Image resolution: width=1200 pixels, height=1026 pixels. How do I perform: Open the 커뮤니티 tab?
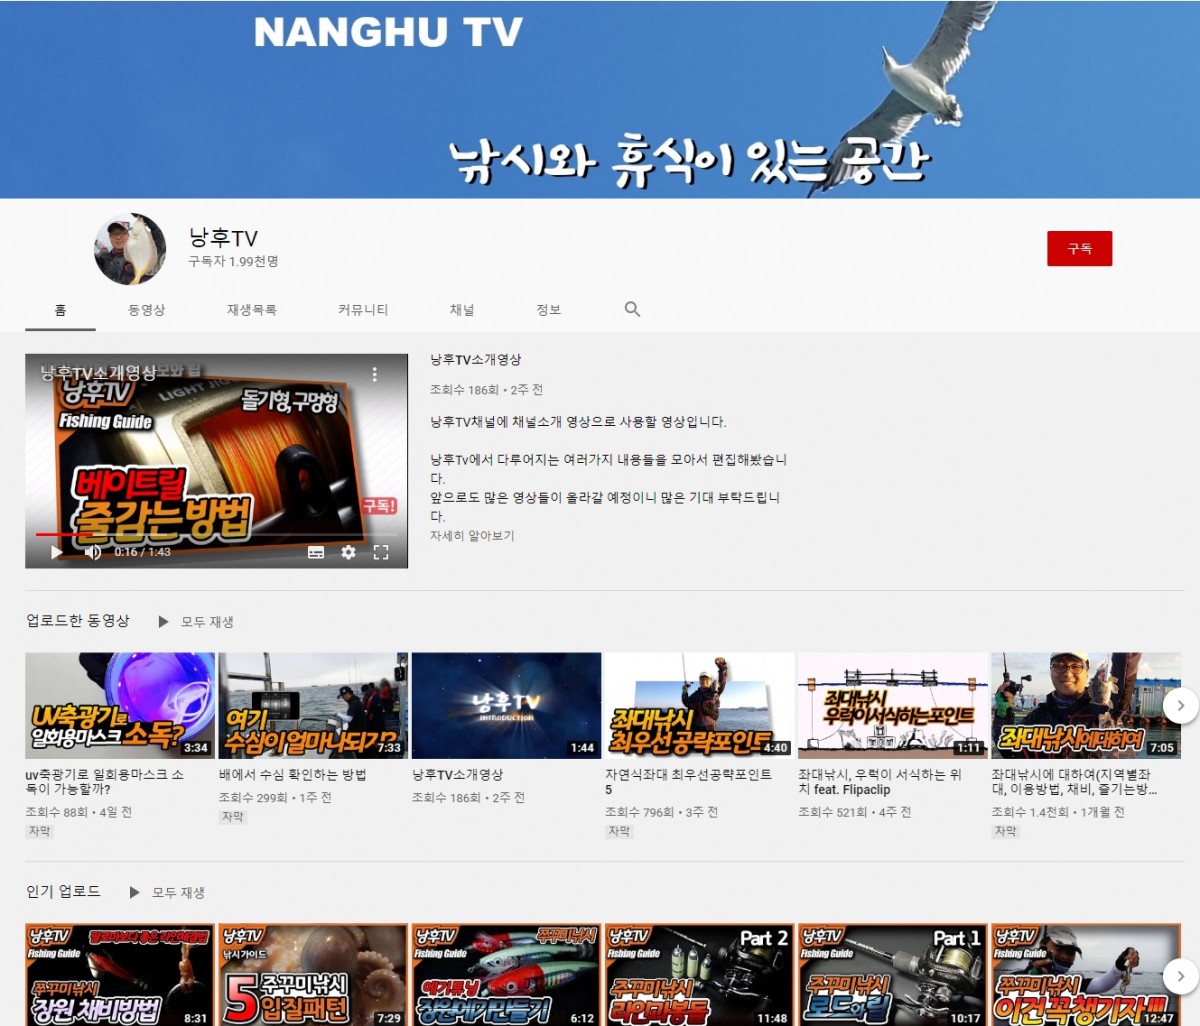(363, 310)
